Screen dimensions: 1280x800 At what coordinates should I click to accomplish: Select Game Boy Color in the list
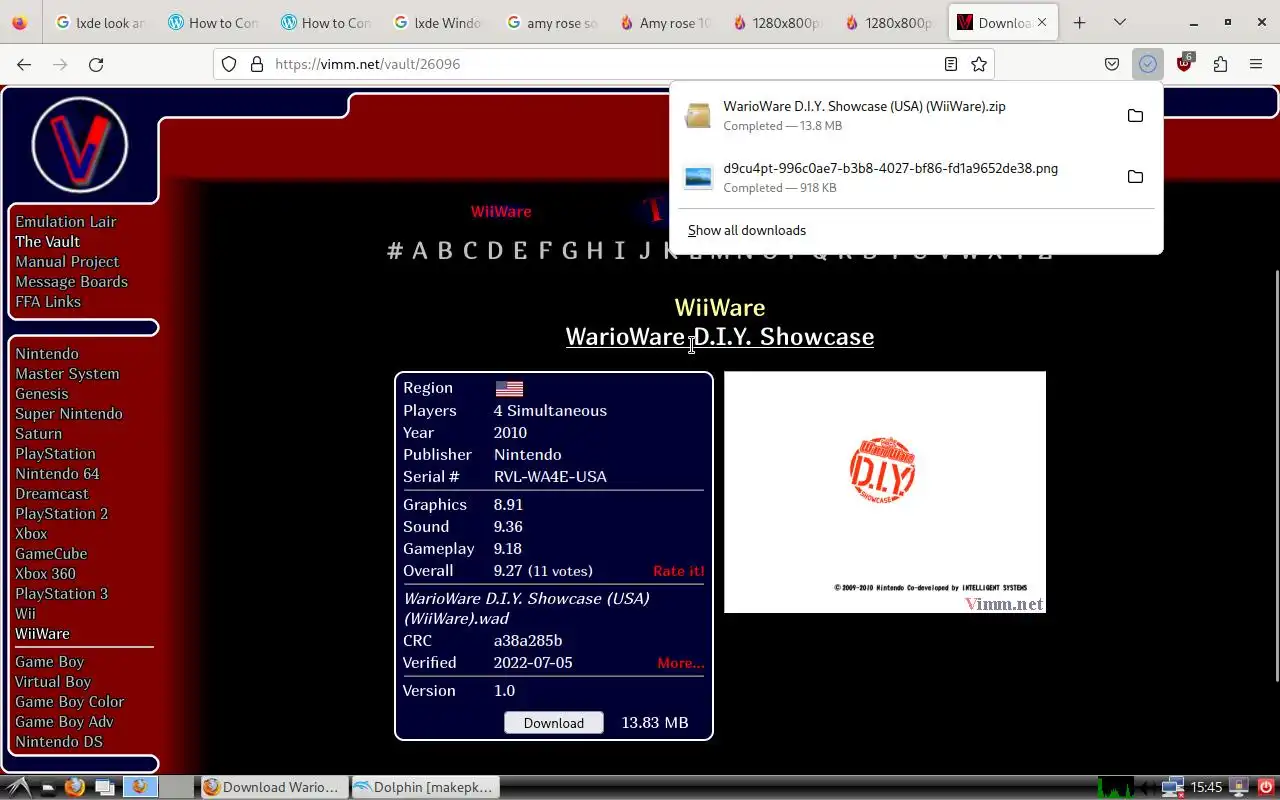coord(70,702)
